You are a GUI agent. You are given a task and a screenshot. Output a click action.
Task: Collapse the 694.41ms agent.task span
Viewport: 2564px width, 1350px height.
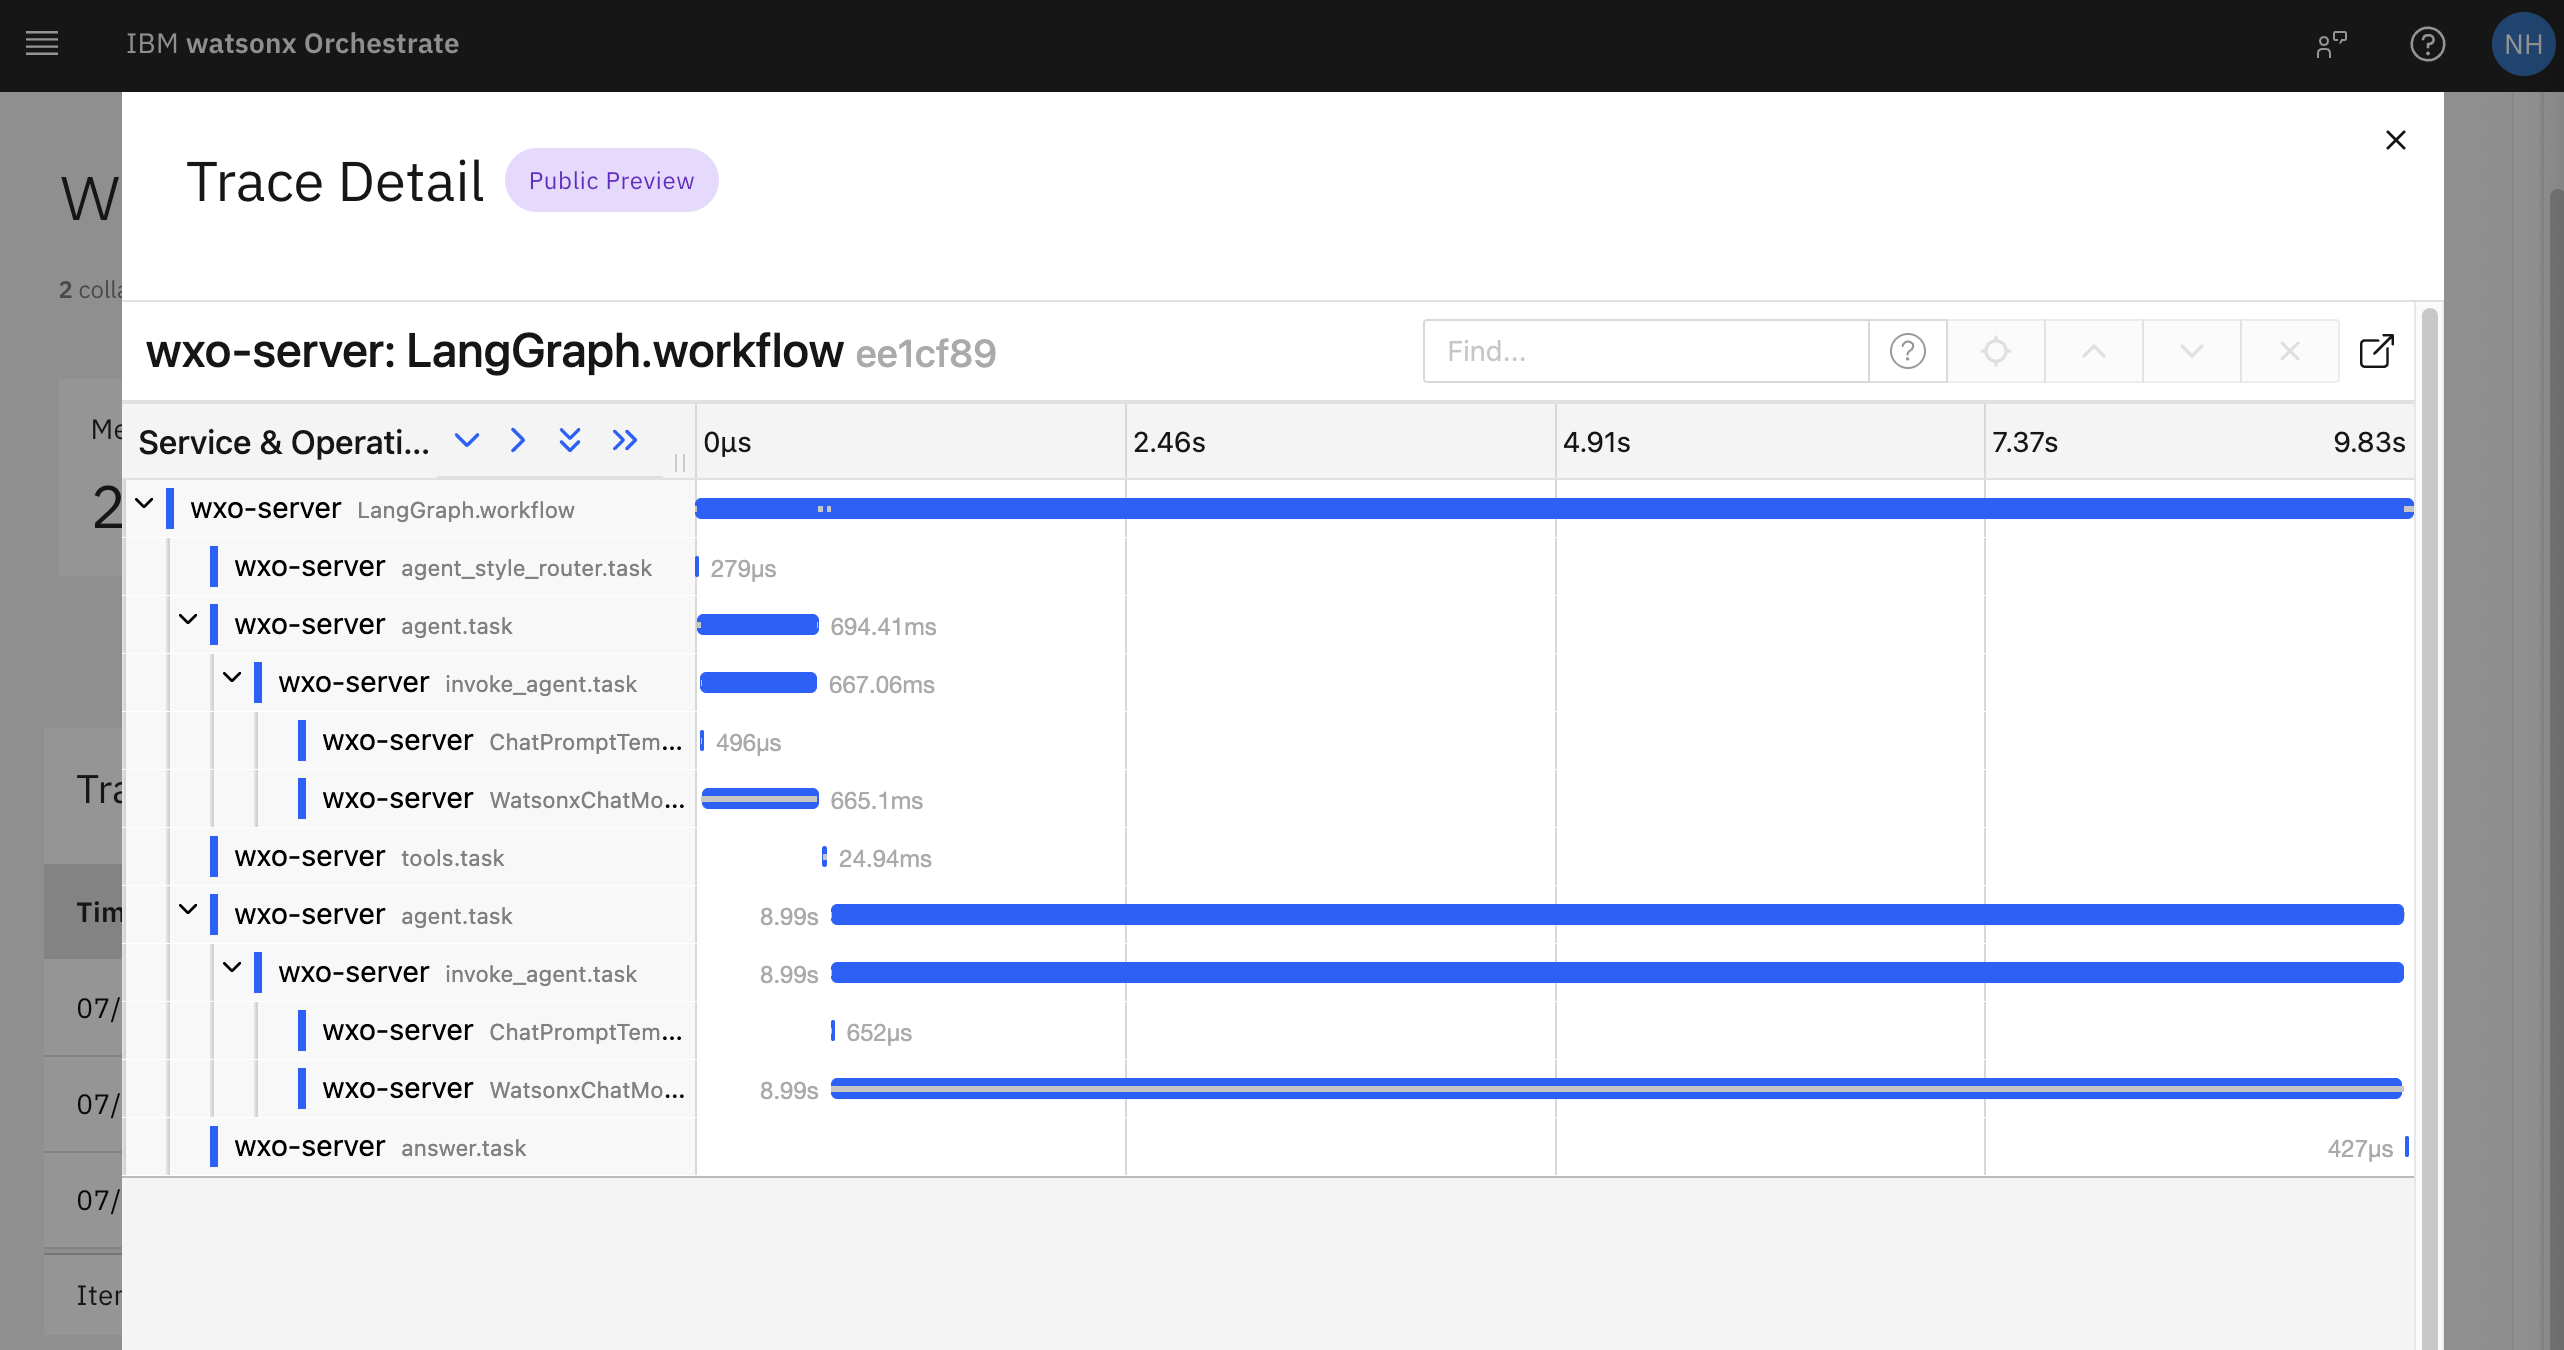coord(188,619)
